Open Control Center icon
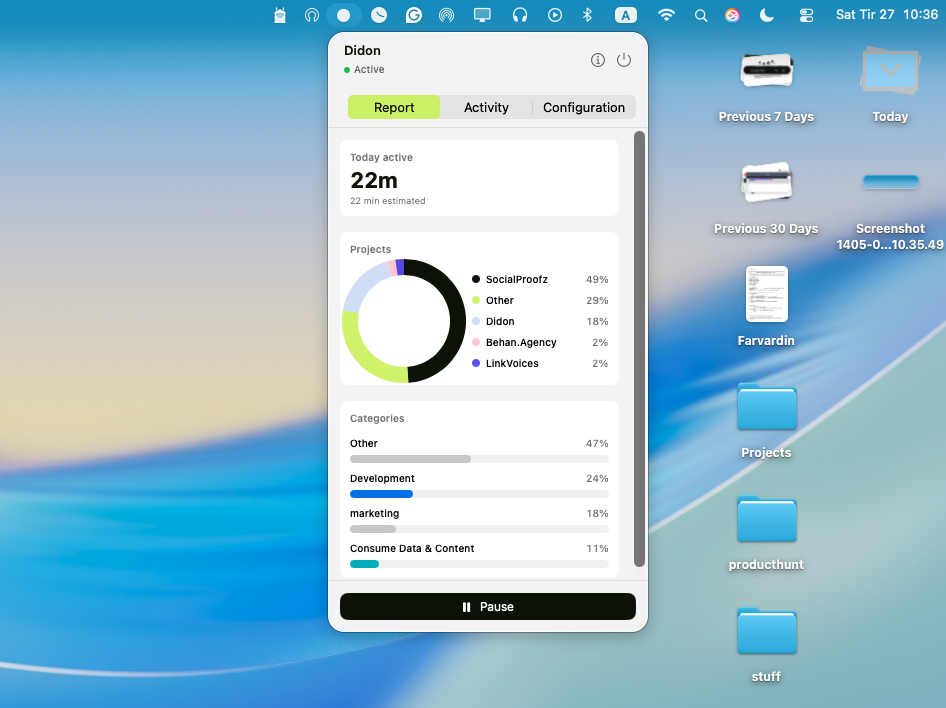The width and height of the screenshot is (946, 708). click(806, 16)
